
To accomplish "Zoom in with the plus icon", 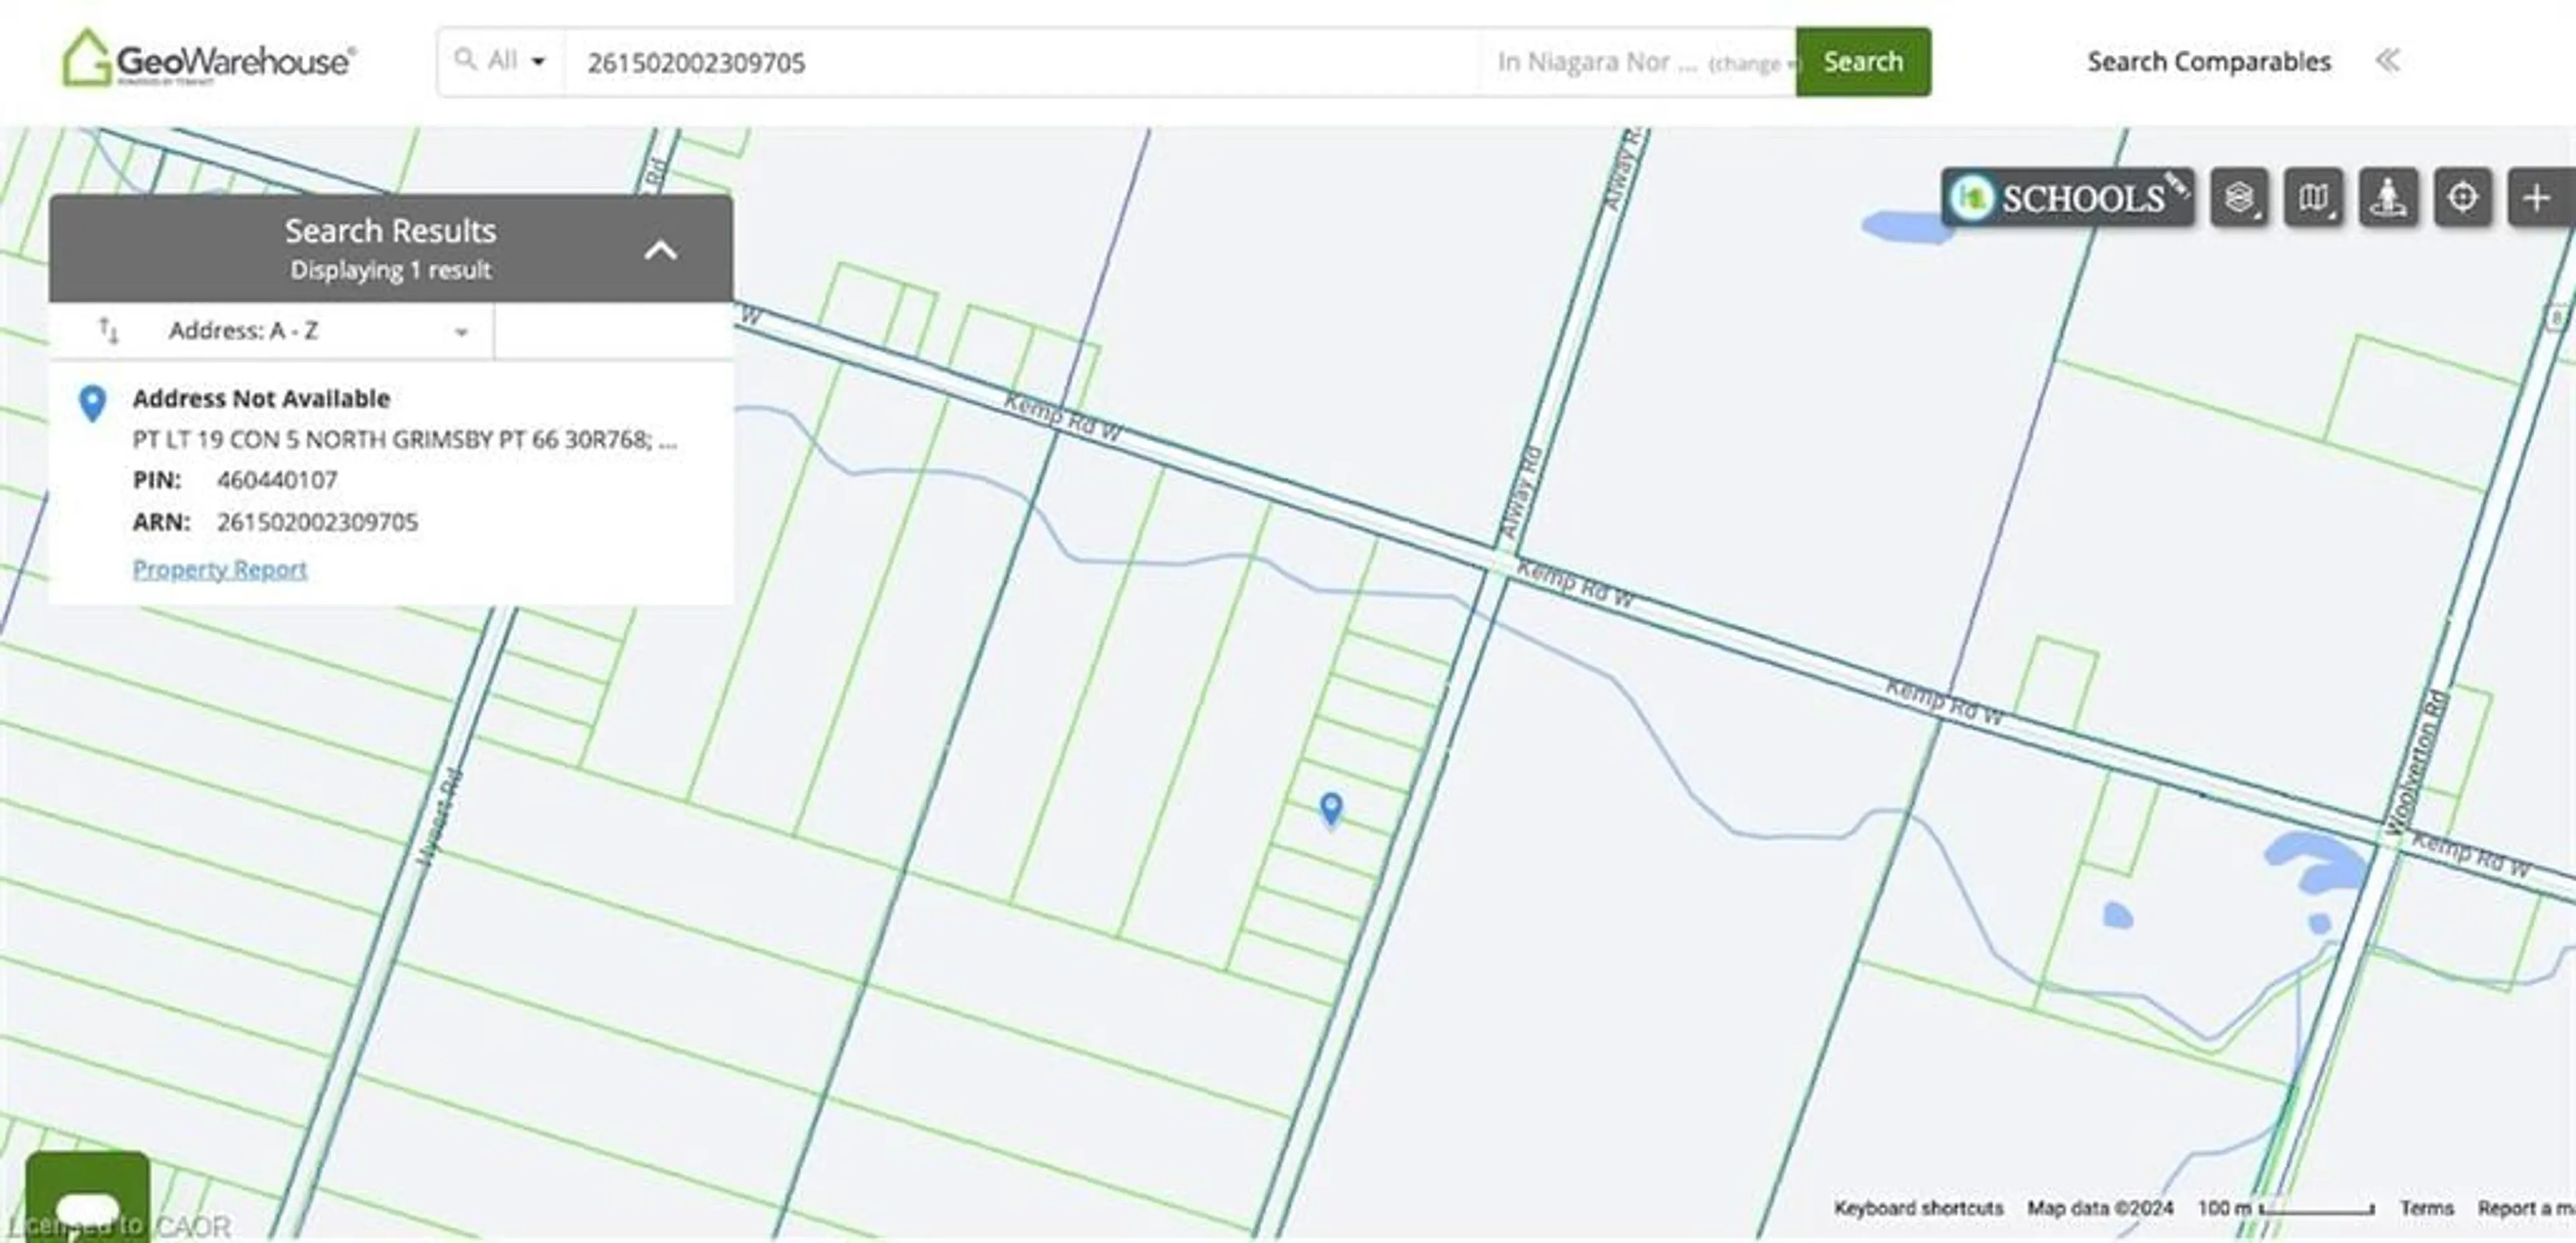I will coord(2537,197).
